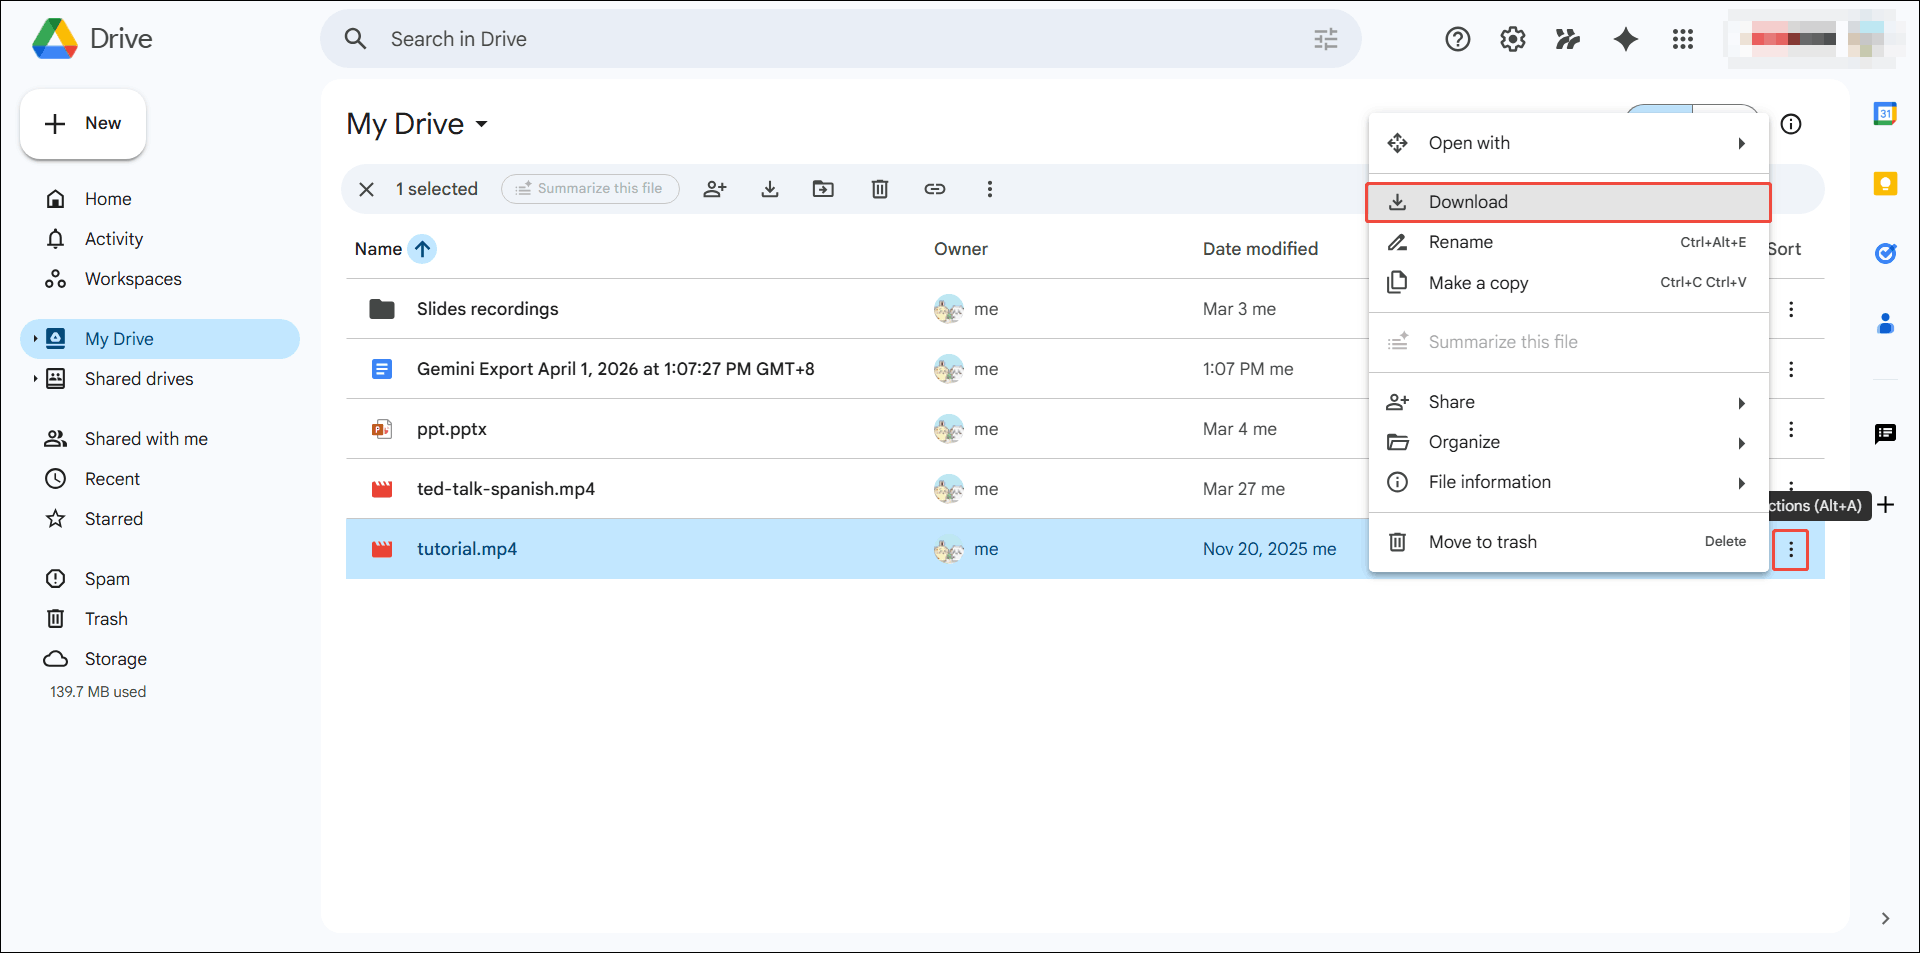Image resolution: width=1920 pixels, height=953 pixels.
Task: Select Download from the context menu
Action: point(1467,201)
